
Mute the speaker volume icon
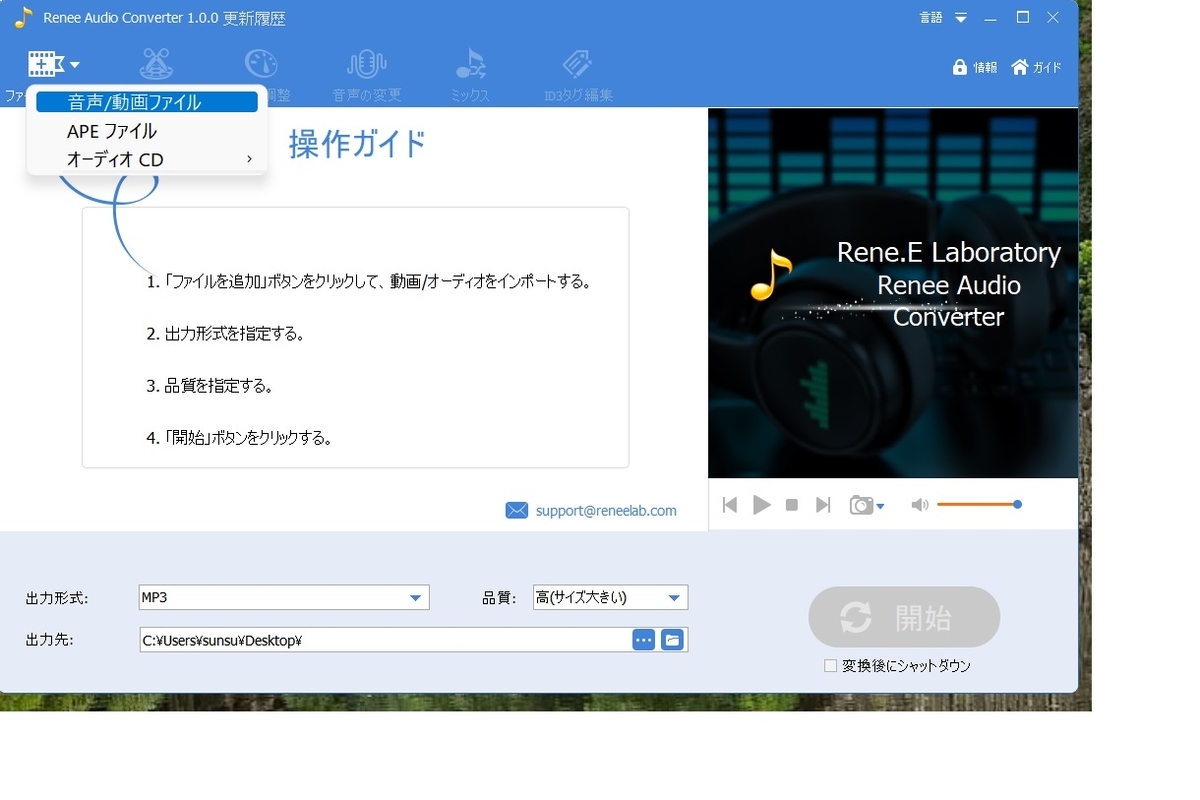pos(920,505)
